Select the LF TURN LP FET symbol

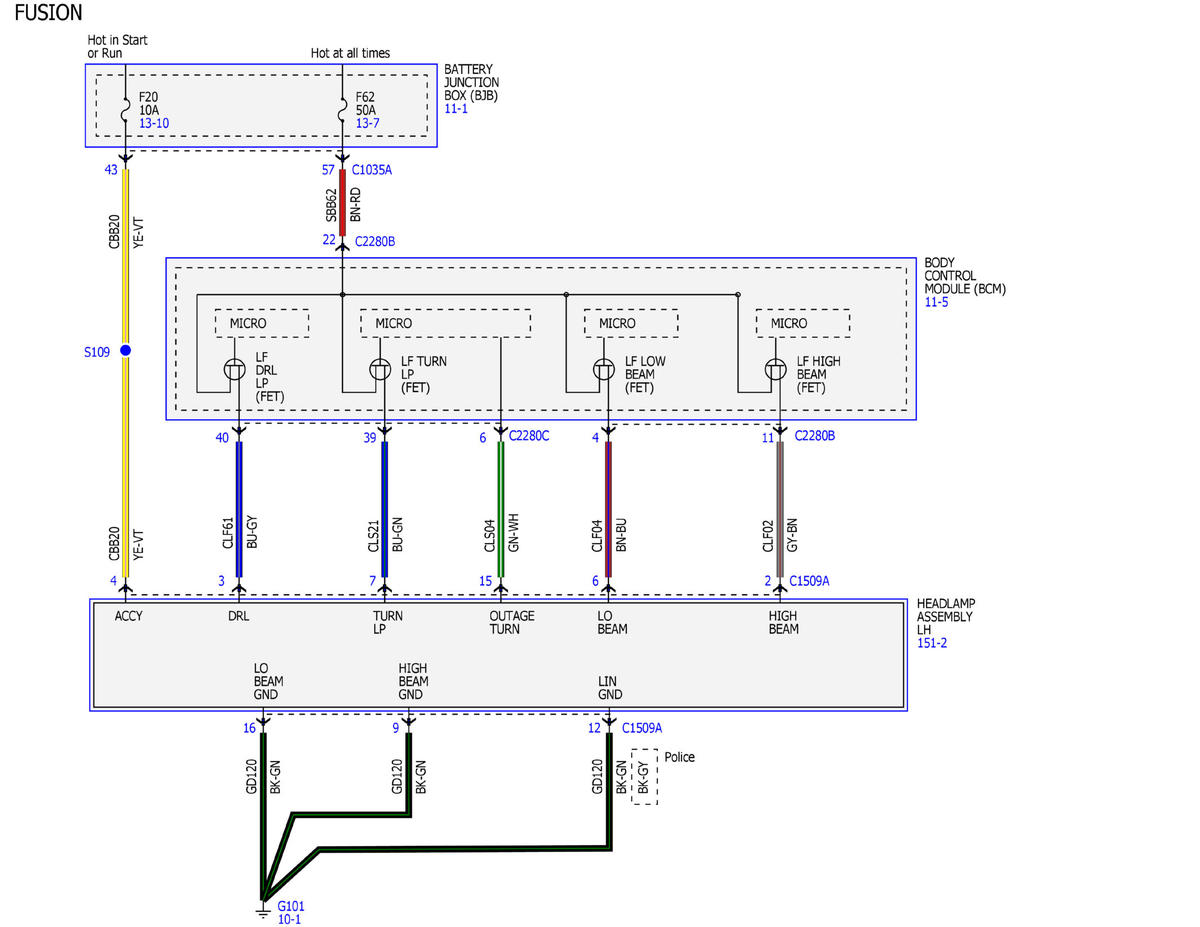(380, 369)
